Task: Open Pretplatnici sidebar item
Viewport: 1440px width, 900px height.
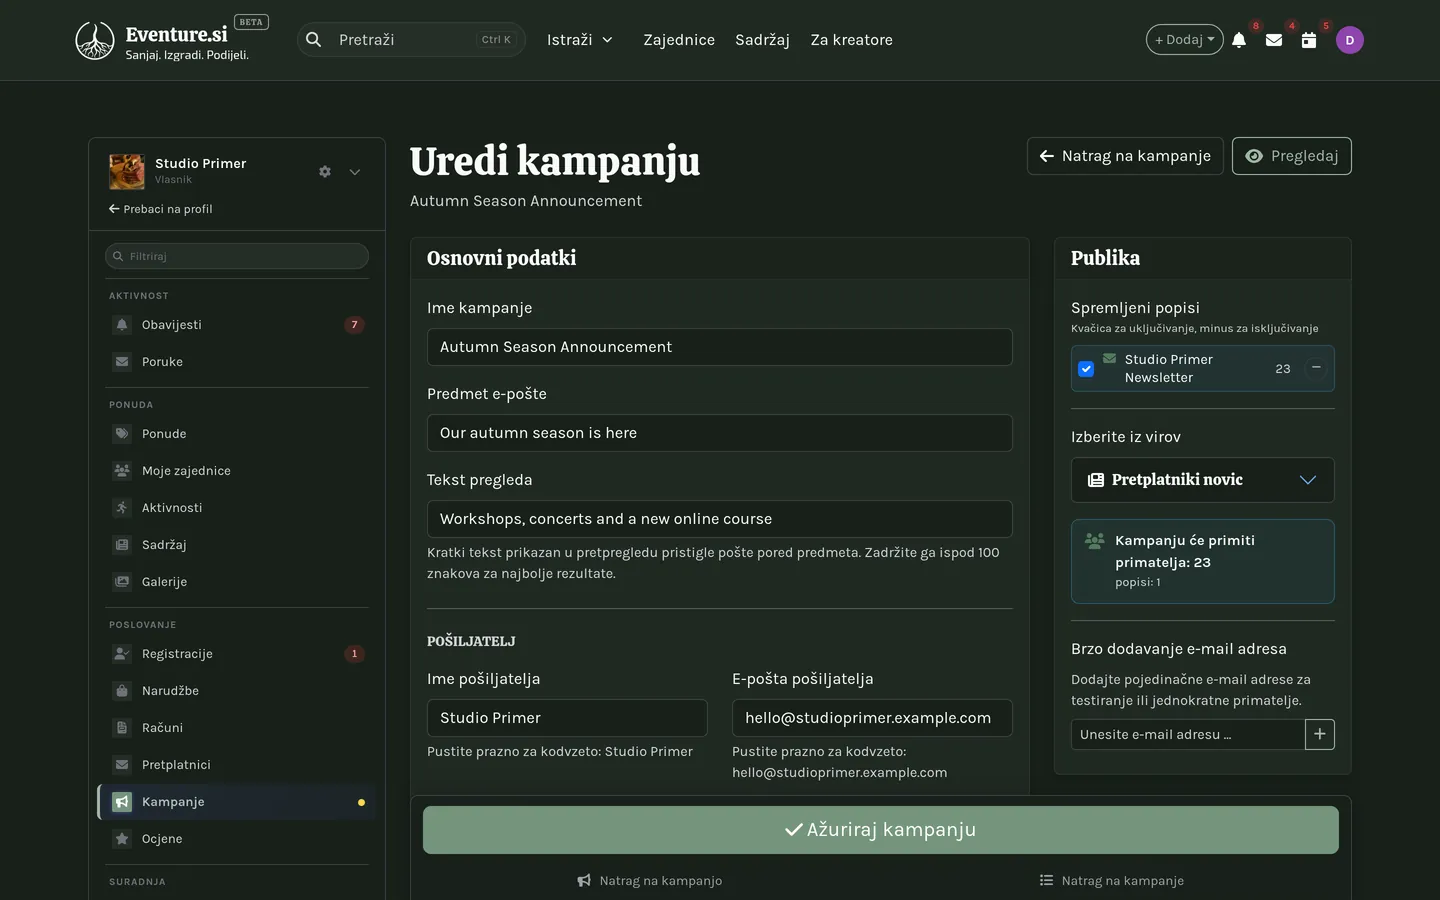Action: [x=237, y=765]
